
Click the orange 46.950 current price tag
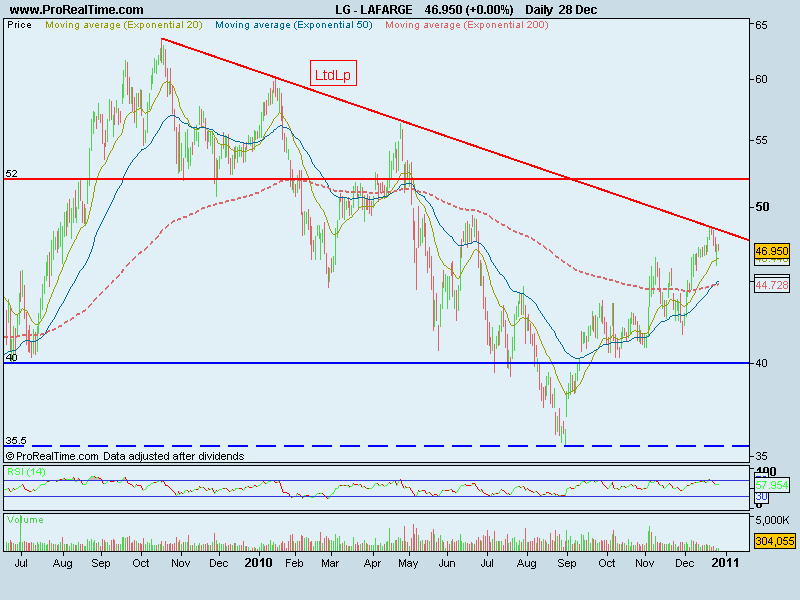click(771, 251)
